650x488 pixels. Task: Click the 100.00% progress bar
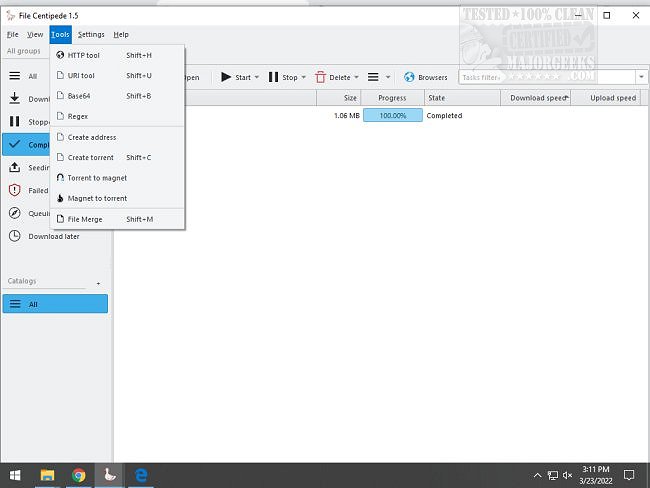392,115
